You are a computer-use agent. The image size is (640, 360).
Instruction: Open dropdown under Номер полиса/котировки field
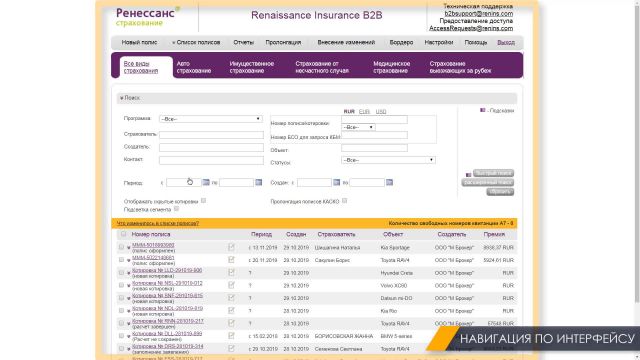click(x=358, y=127)
